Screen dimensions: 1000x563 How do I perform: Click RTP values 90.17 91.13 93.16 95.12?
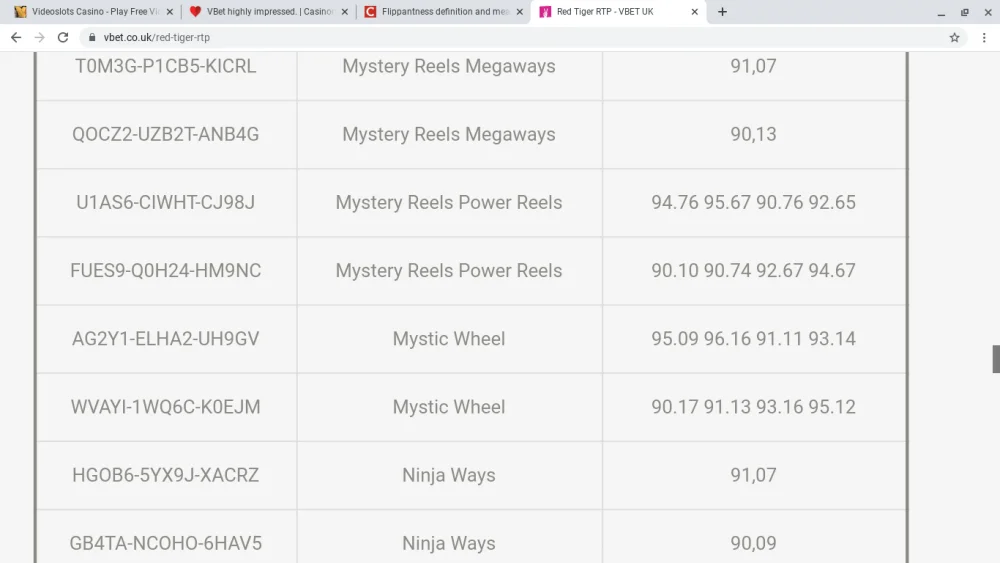[x=753, y=407]
